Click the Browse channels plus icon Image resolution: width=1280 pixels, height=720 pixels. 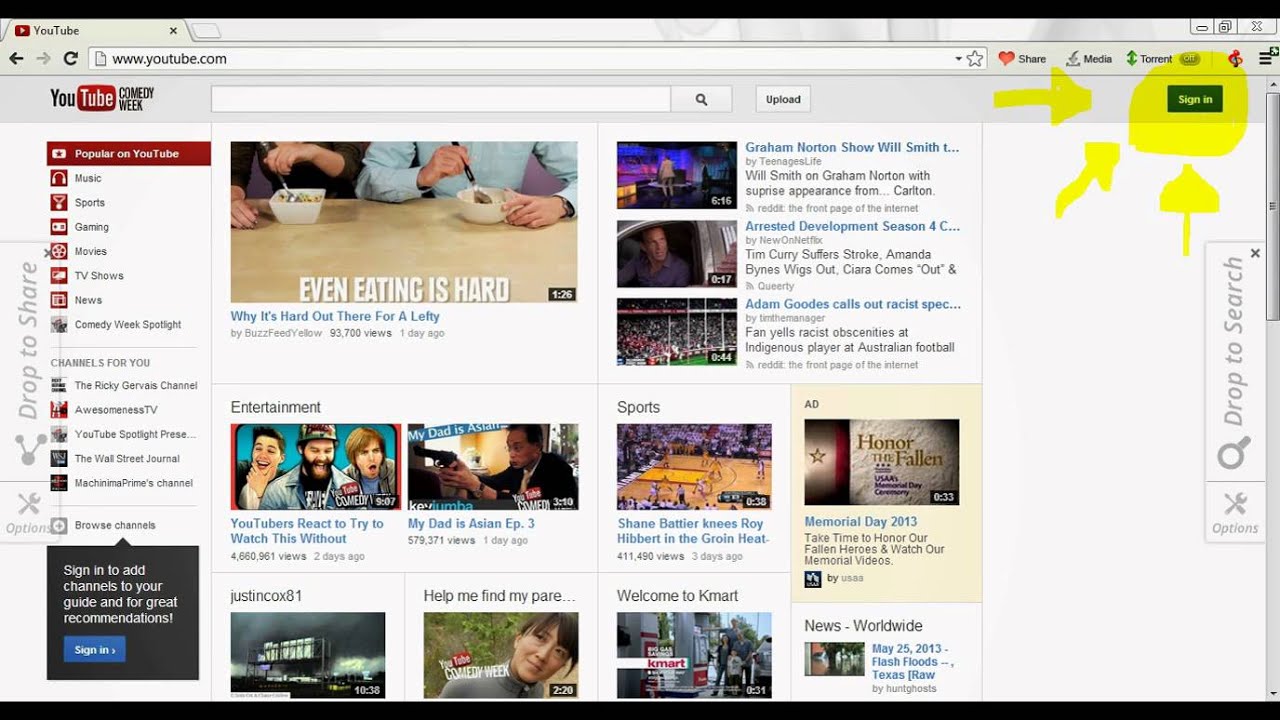[59, 525]
